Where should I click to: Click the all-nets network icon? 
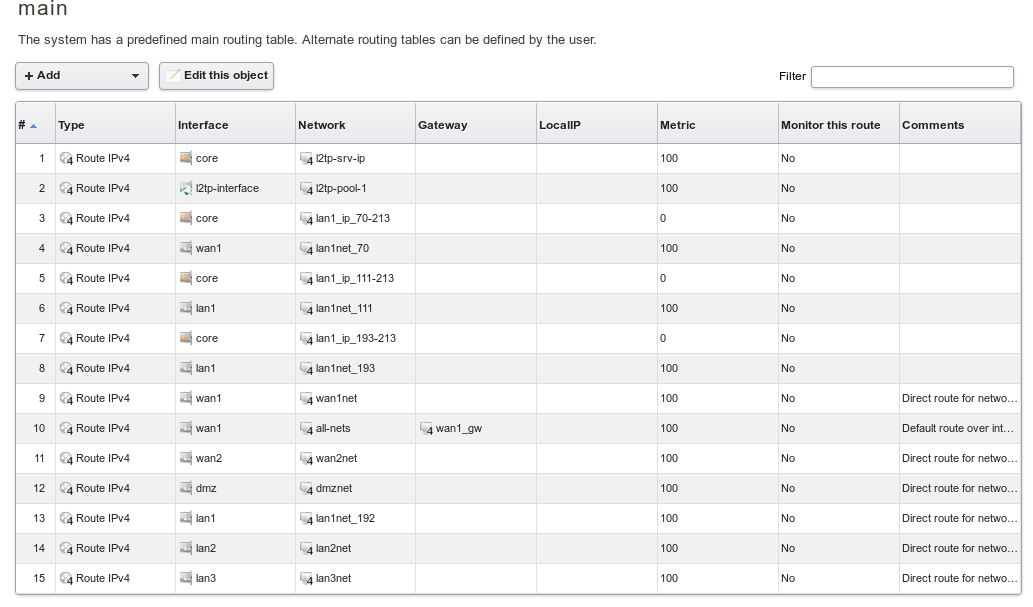pos(306,429)
